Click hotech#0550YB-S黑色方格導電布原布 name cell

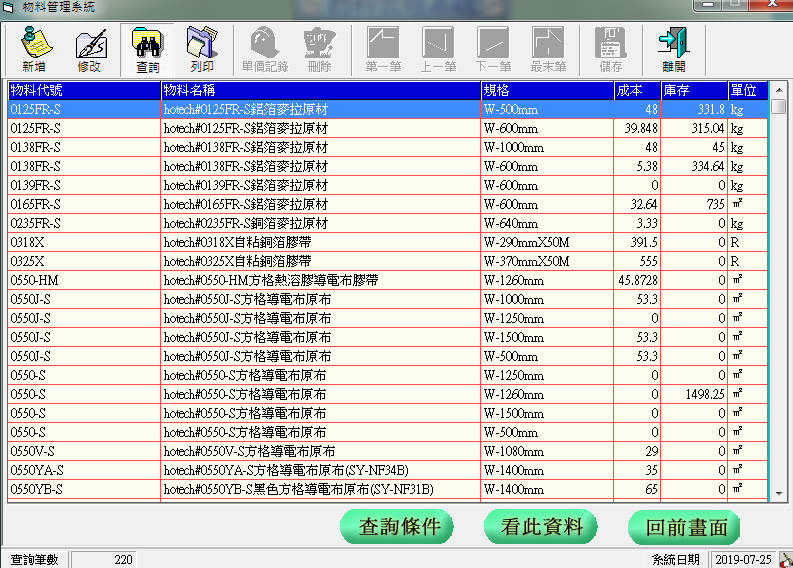tap(321, 489)
